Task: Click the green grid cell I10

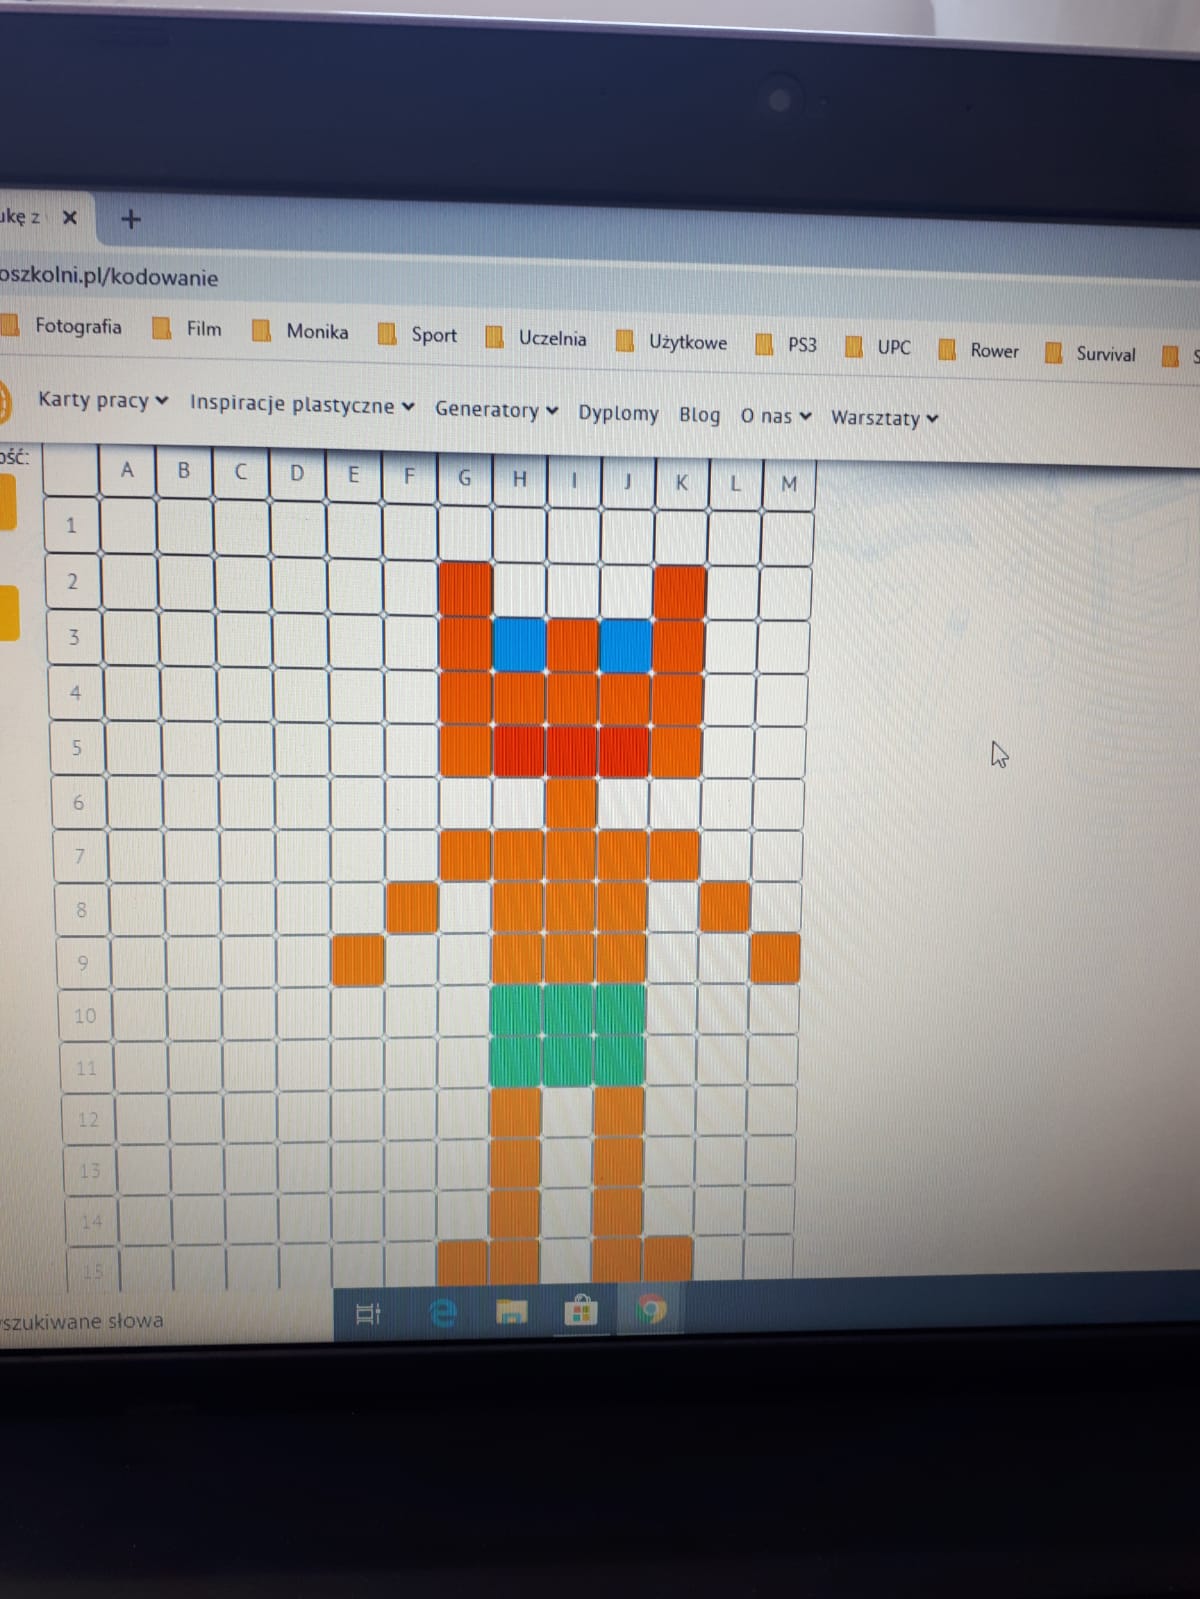Action: click(x=570, y=1010)
